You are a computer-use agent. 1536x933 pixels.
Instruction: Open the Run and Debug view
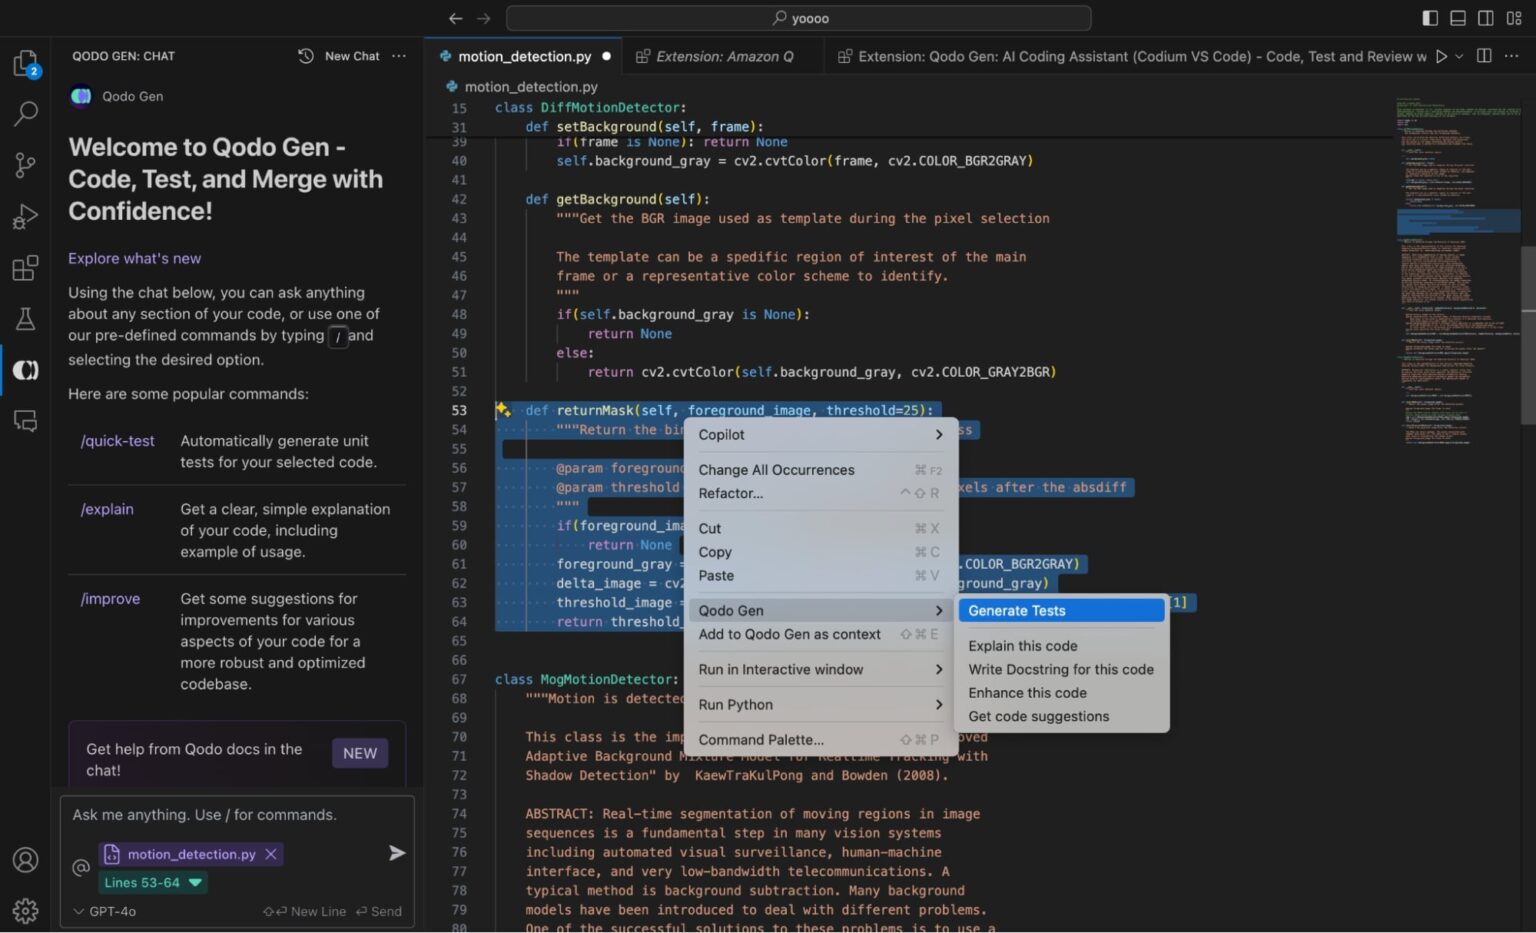point(26,215)
